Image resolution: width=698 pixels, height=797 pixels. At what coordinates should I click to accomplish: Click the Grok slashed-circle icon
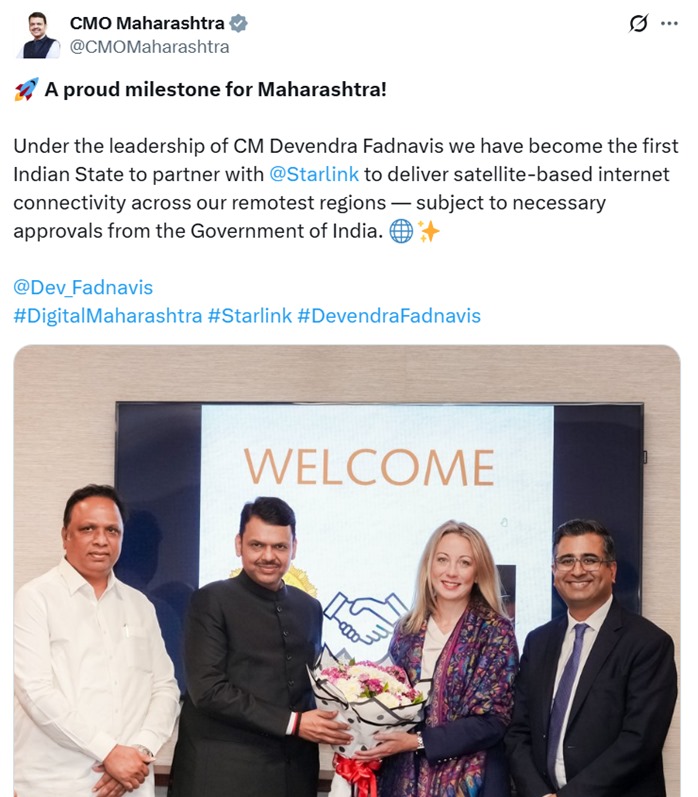(x=639, y=23)
